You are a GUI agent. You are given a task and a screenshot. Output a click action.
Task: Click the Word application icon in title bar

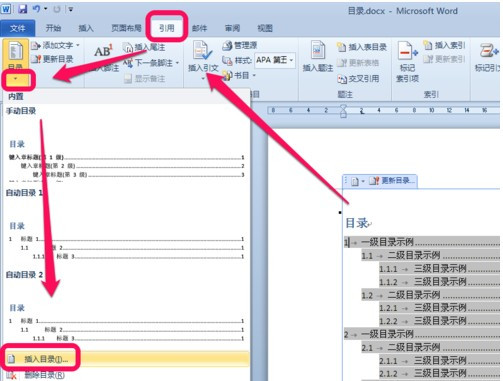point(6,9)
